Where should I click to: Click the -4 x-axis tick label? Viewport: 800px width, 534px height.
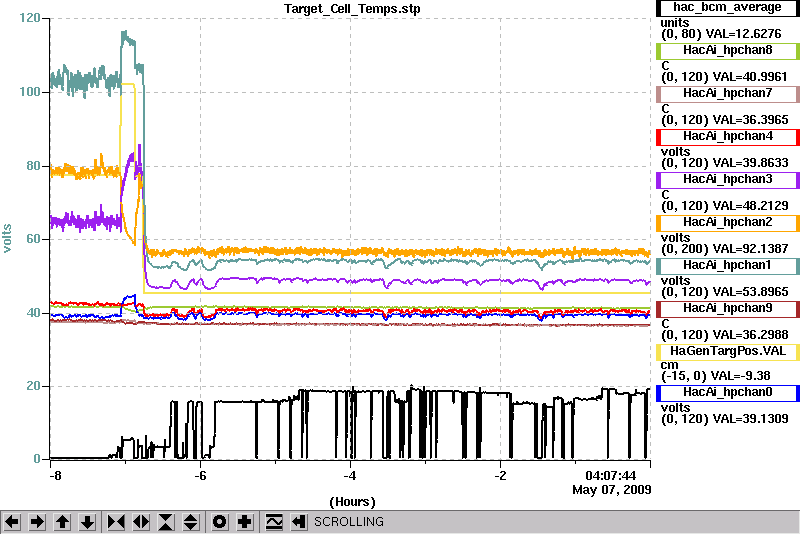(349, 476)
